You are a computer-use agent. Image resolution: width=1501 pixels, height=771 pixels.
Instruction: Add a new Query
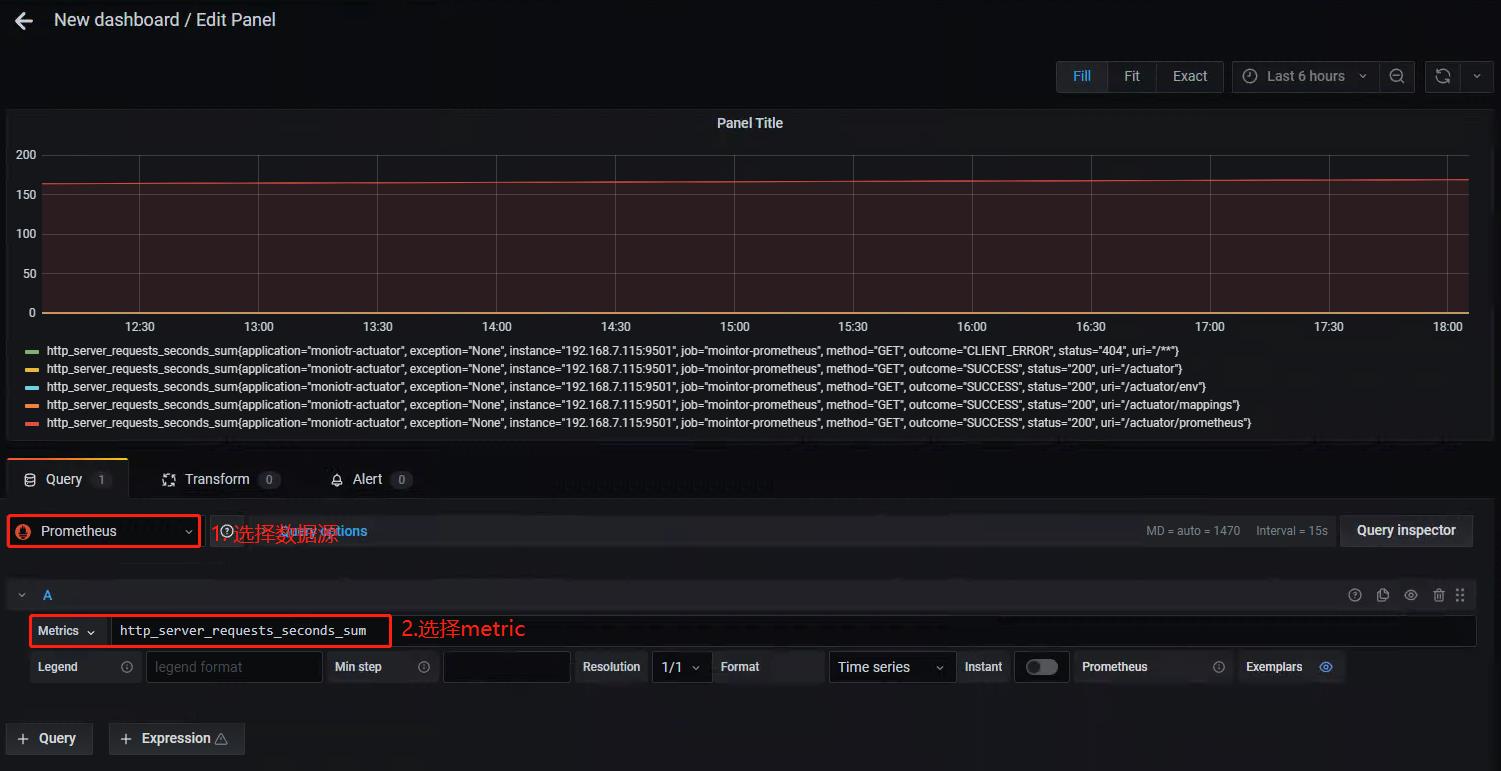tap(48, 739)
